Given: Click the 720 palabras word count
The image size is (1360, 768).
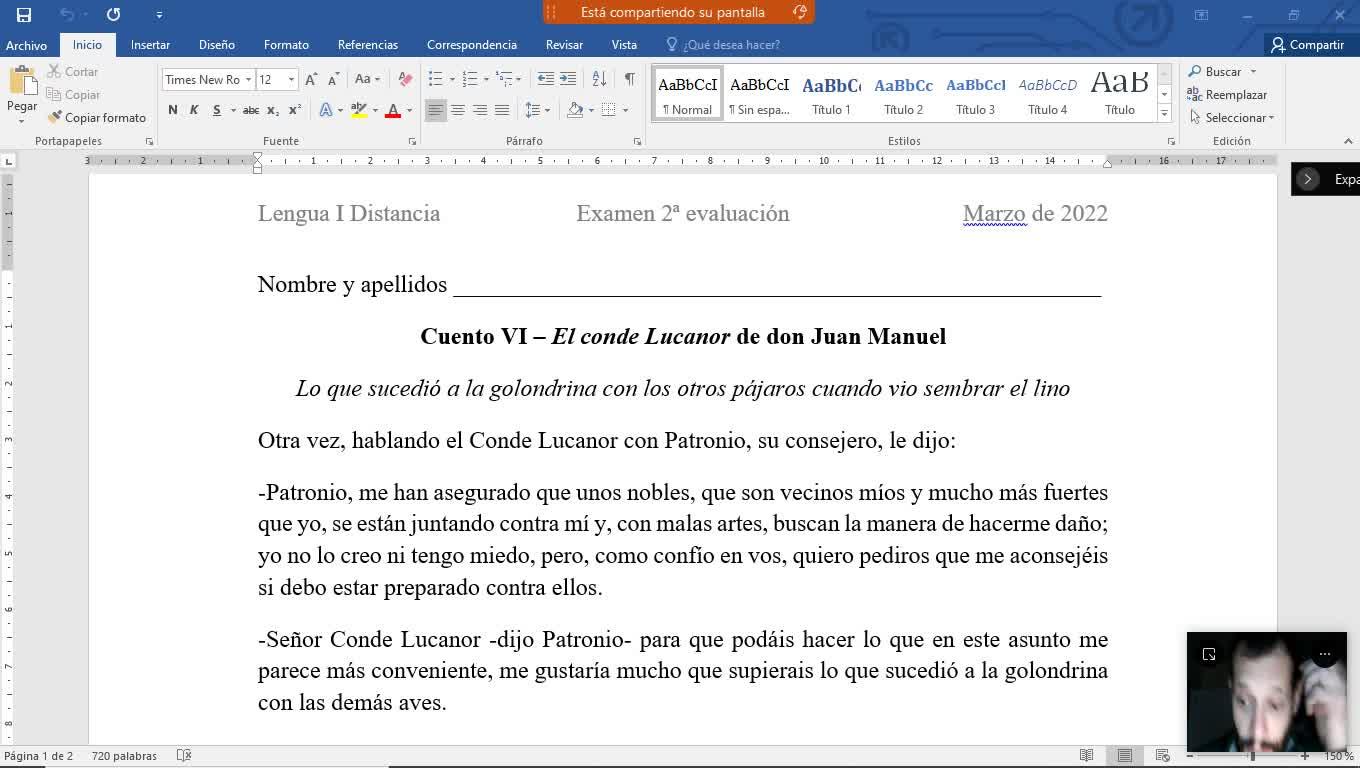Looking at the screenshot, I should coord(124,756).
